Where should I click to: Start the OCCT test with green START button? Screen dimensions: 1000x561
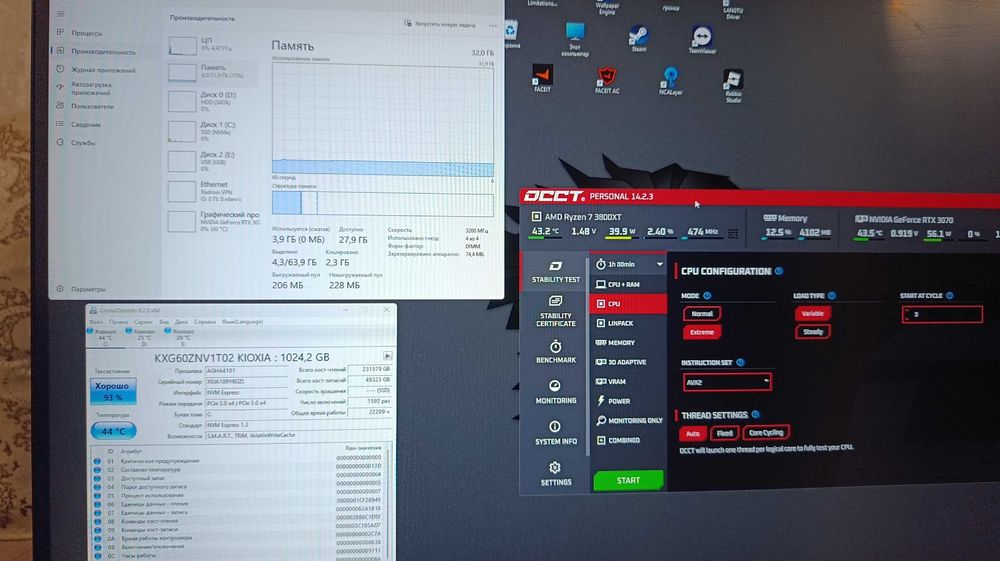[628, 481]
